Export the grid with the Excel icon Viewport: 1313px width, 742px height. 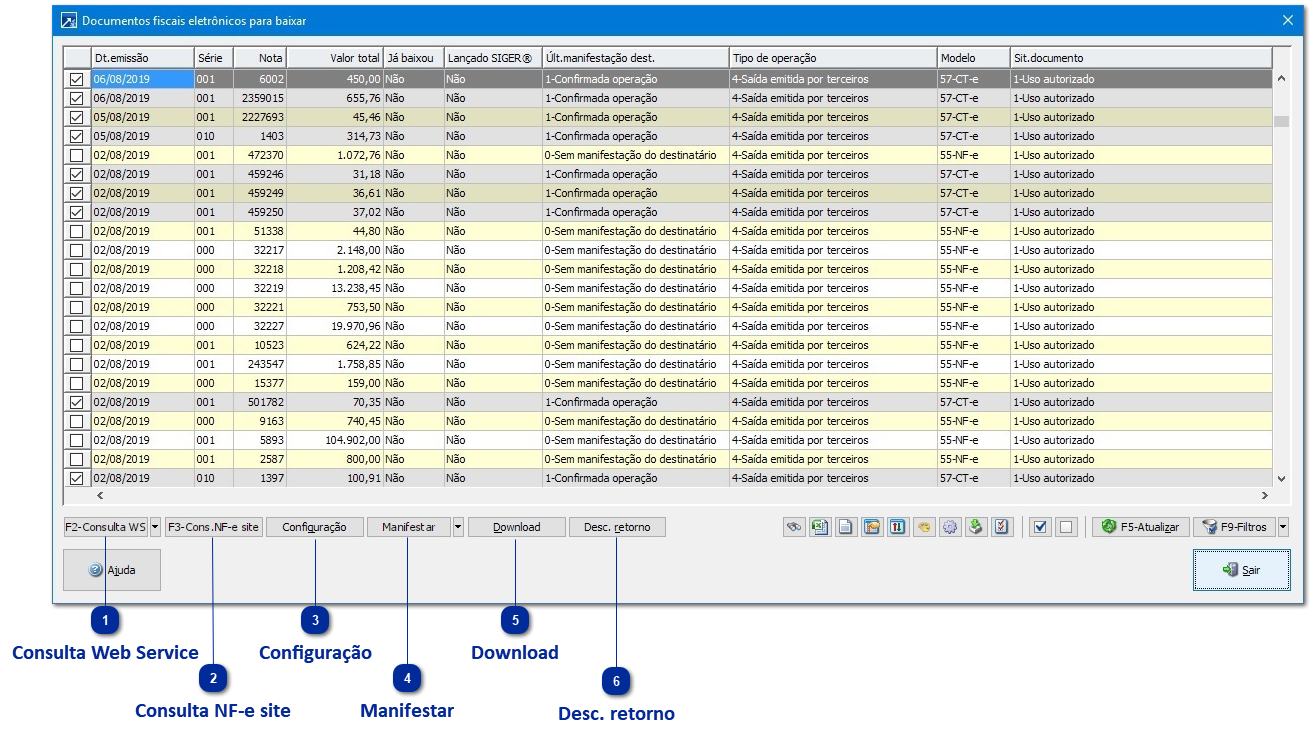point(820,527)
